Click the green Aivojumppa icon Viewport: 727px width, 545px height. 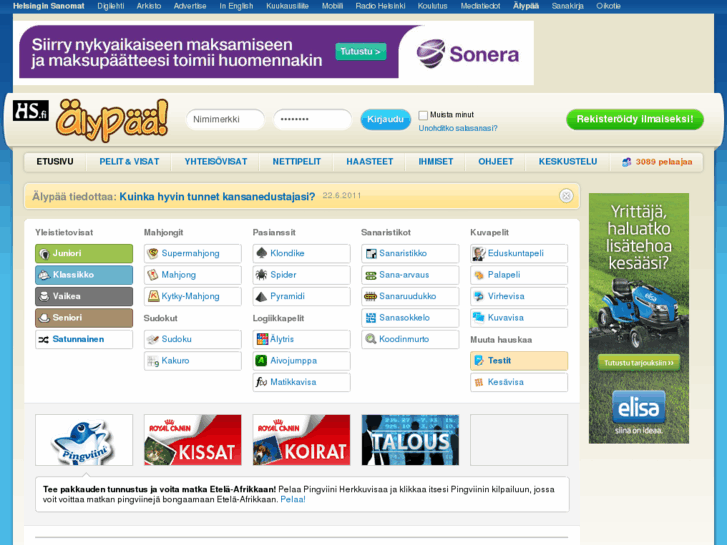(261, 360)
